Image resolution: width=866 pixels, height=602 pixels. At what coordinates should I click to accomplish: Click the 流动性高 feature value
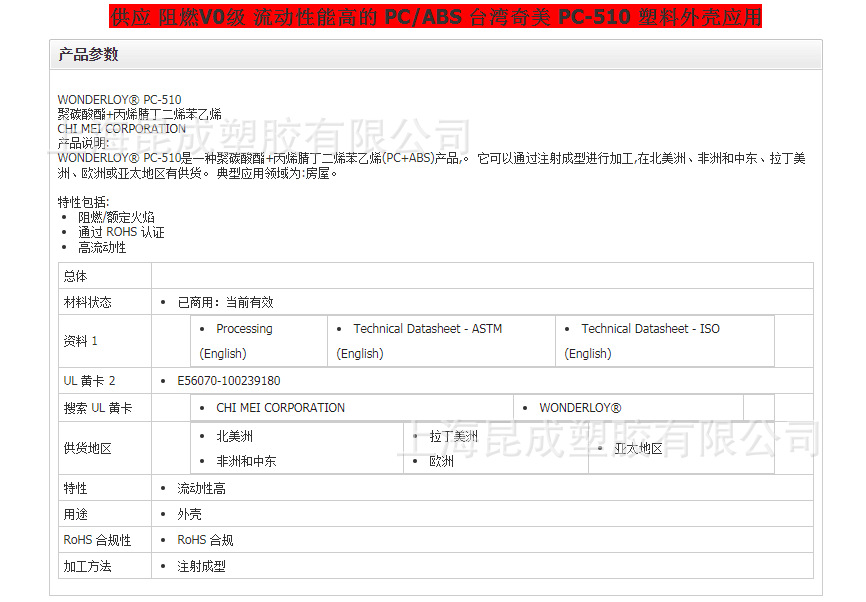(201, 489)
